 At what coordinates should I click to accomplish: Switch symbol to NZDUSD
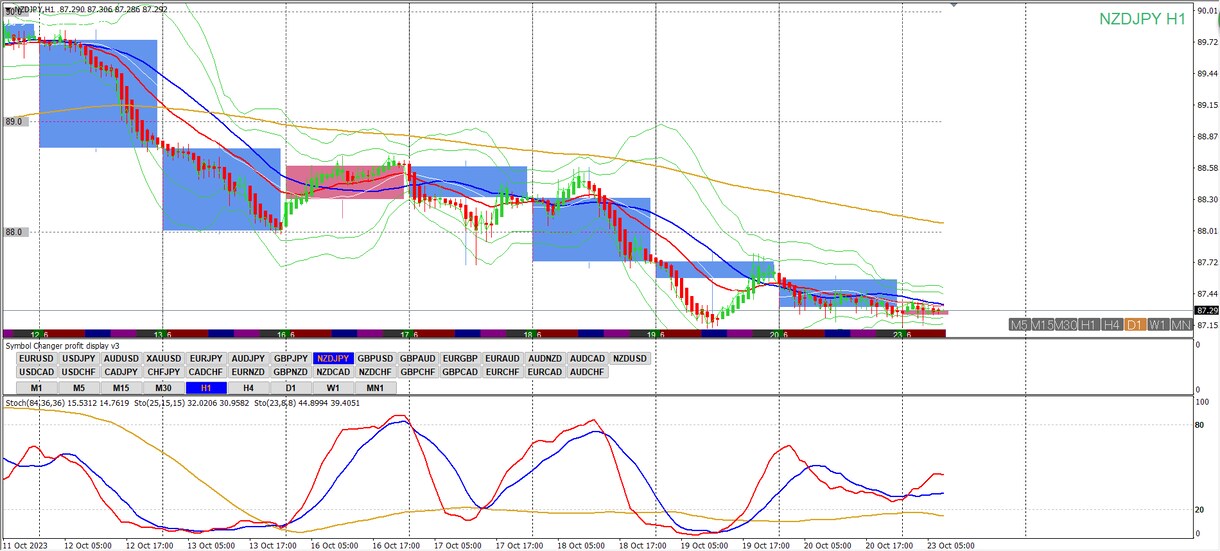(x=630, y=358)
